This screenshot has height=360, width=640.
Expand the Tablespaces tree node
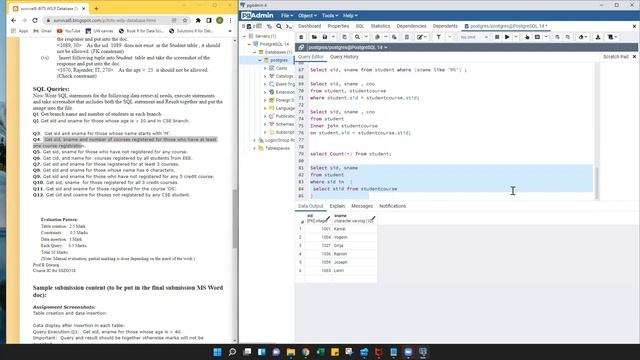pyautogui.click(x=254, y=148)
